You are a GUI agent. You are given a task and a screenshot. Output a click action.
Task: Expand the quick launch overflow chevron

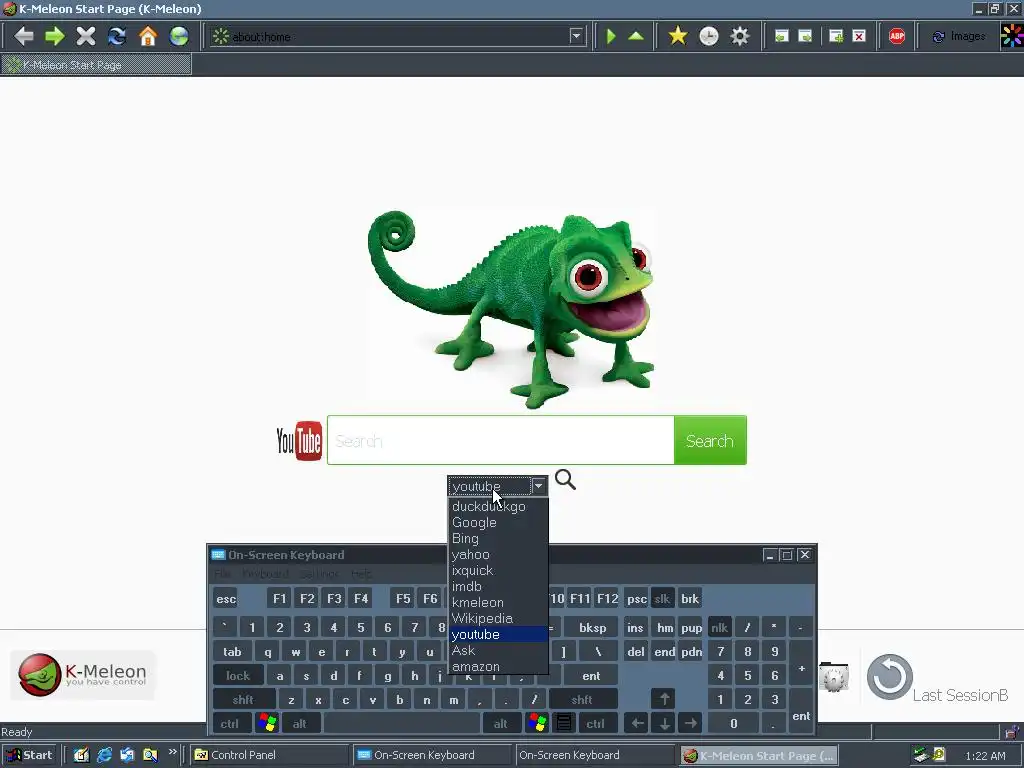(172, 752)
